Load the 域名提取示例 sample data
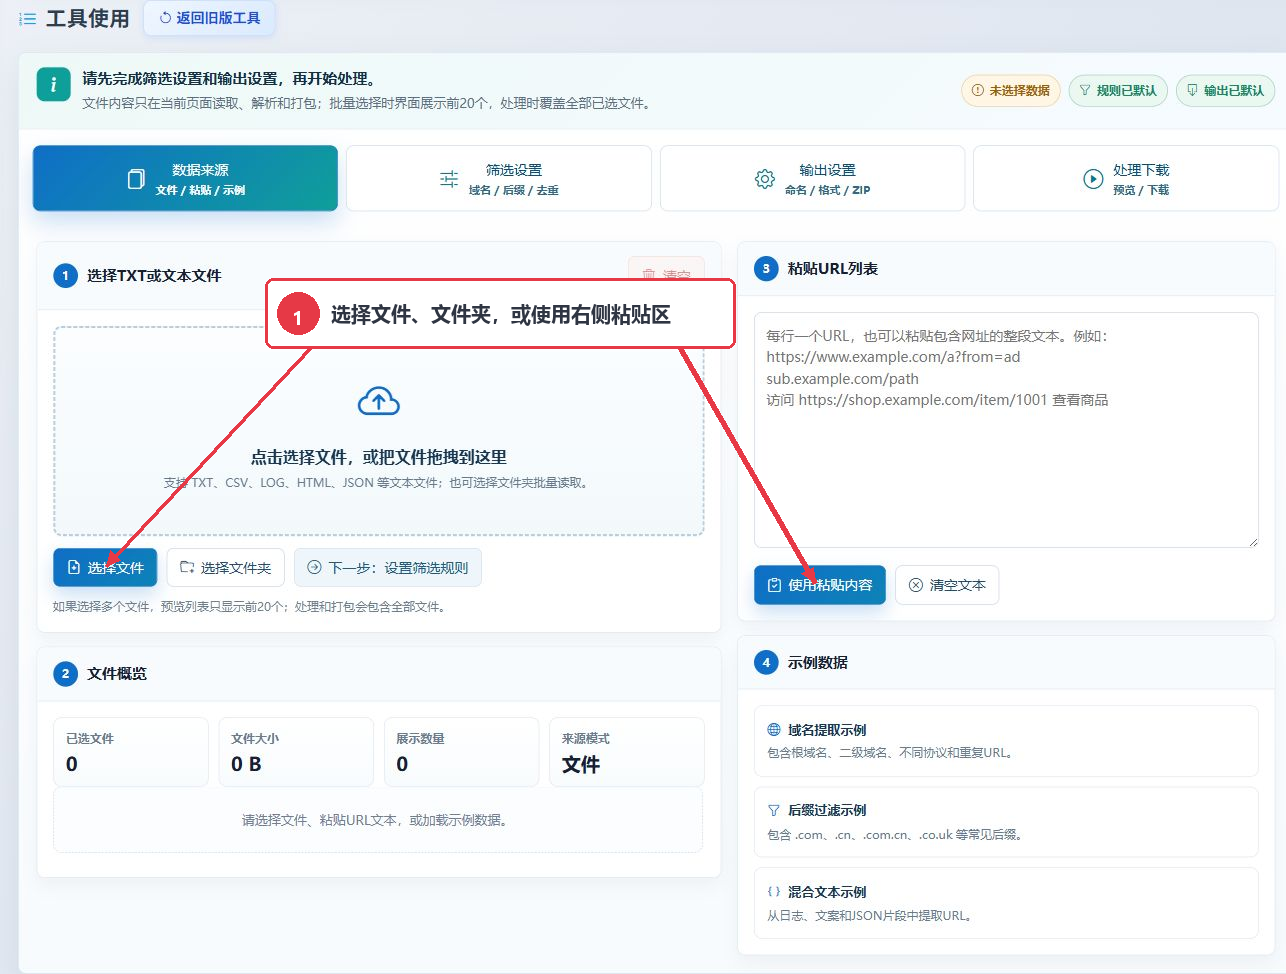The height and width of the screenshot is (974, 1286). tap(1006, 741)
